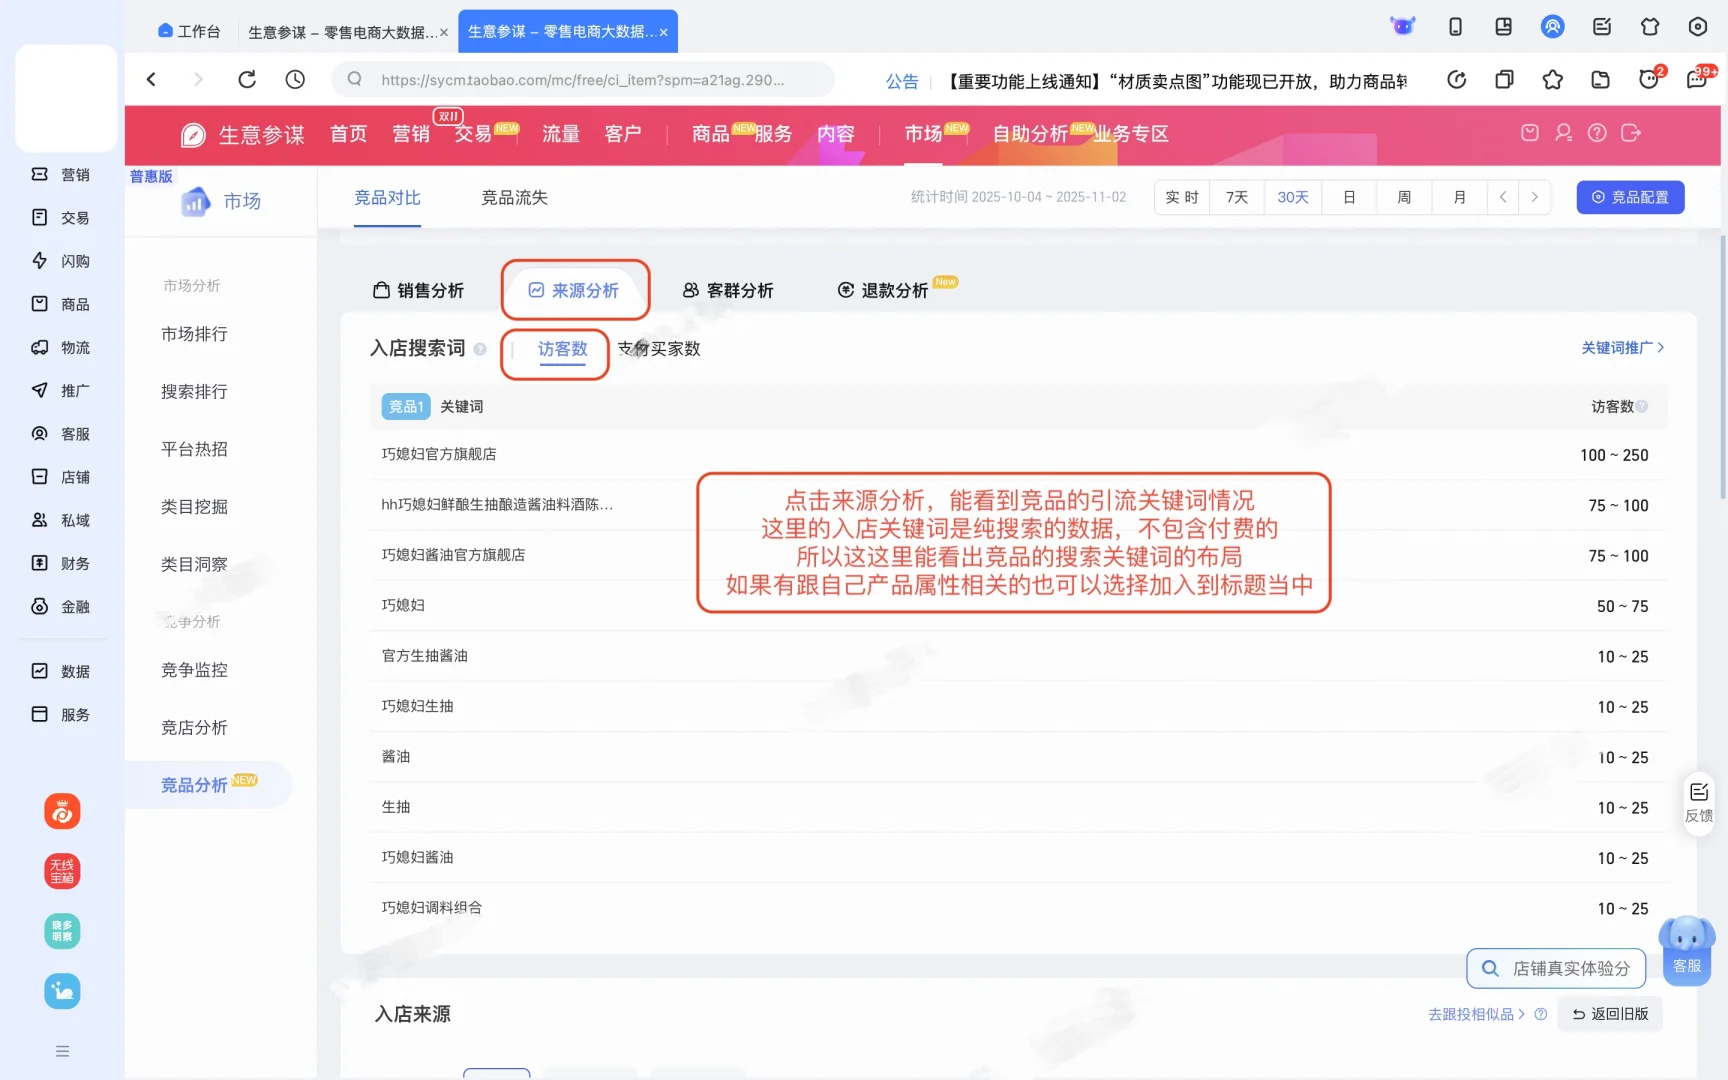Open 闪购 in the left sidebar
Image resolution: width=1728 pixels, height=1080 pixels.
click(61, 261)
